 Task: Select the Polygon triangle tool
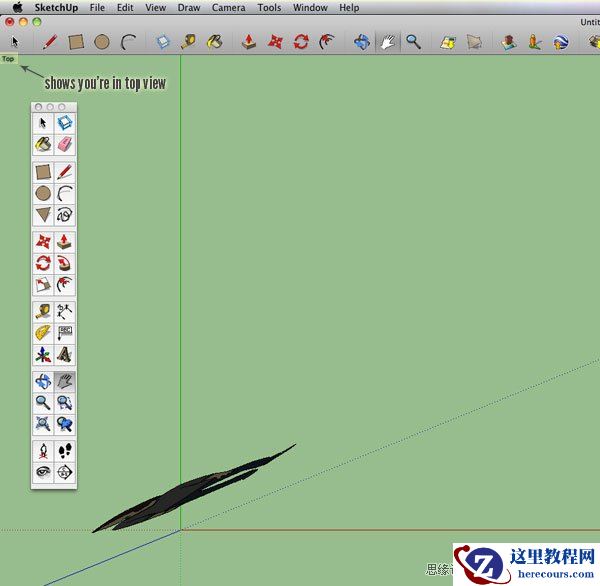[43, 215]
